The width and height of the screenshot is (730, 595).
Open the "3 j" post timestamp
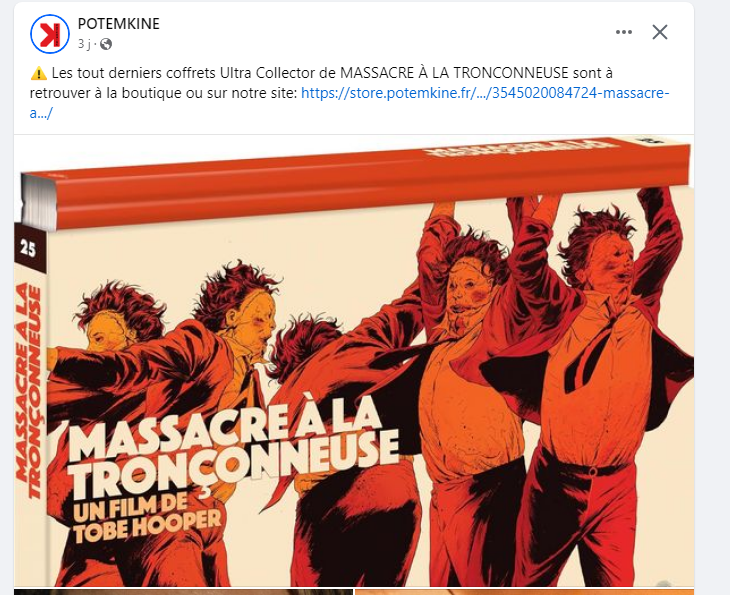tap(83, 44)
